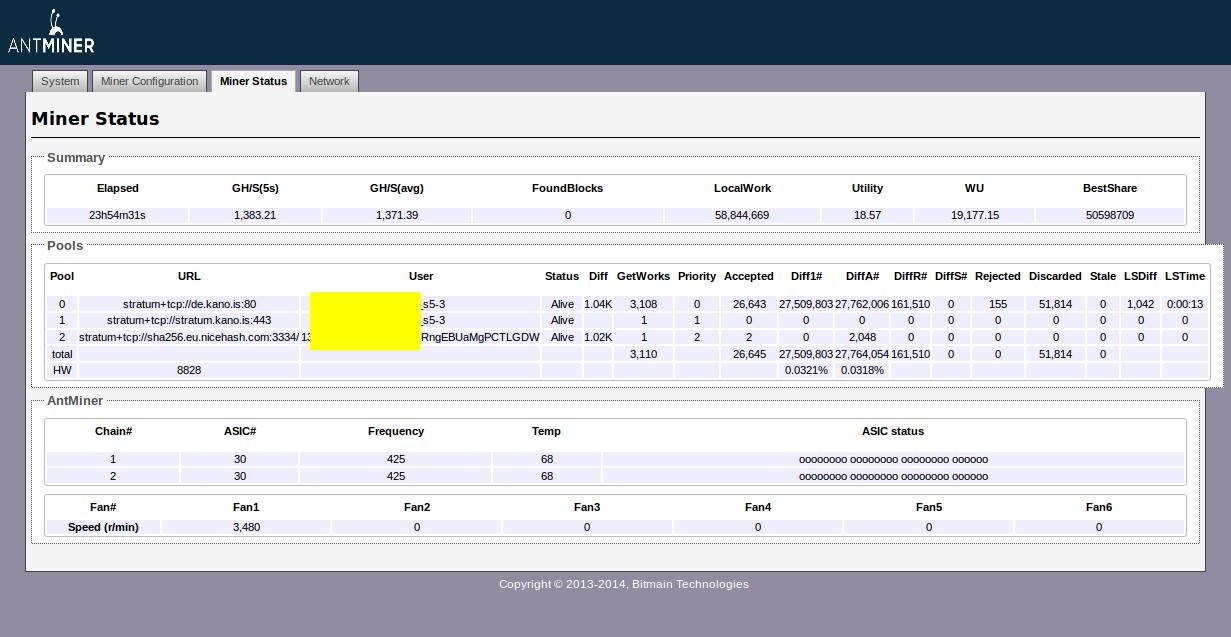1231x637 pixels.
Task: Click the Accepted column header
Action: pyautogui.click(x=748, y=276)
